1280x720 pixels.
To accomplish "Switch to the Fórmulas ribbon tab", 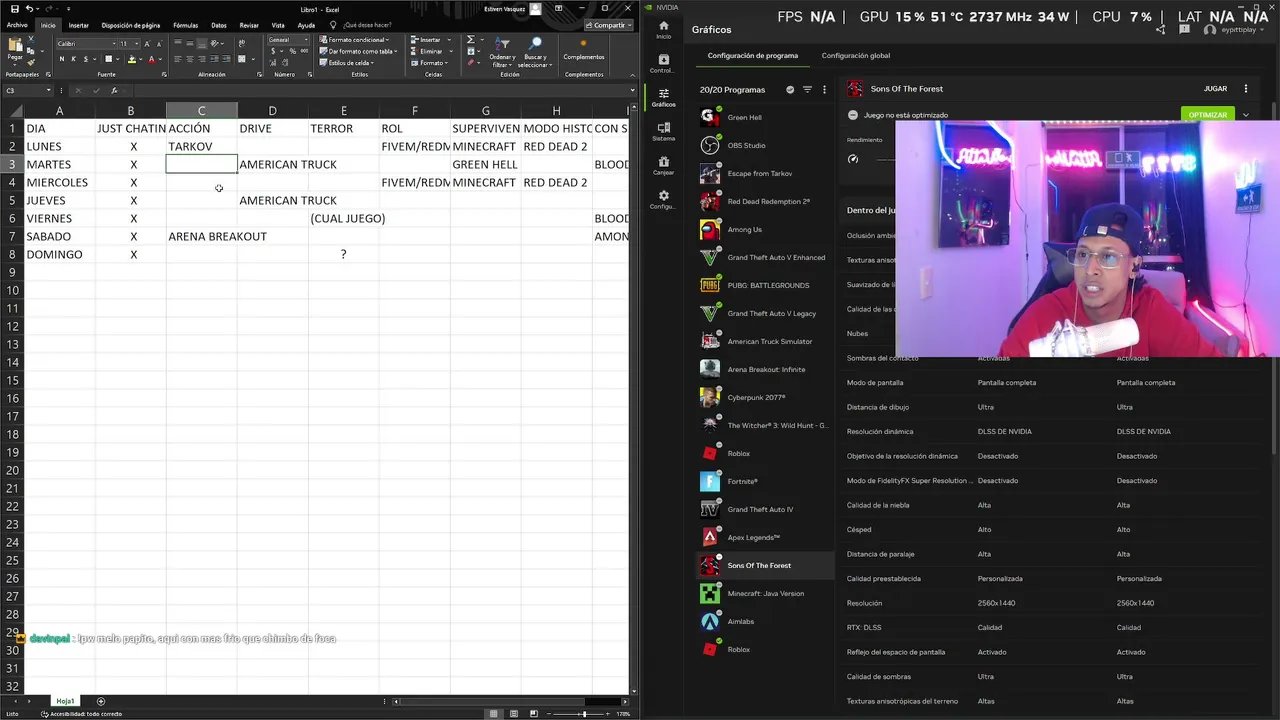I will coord(185,25).
